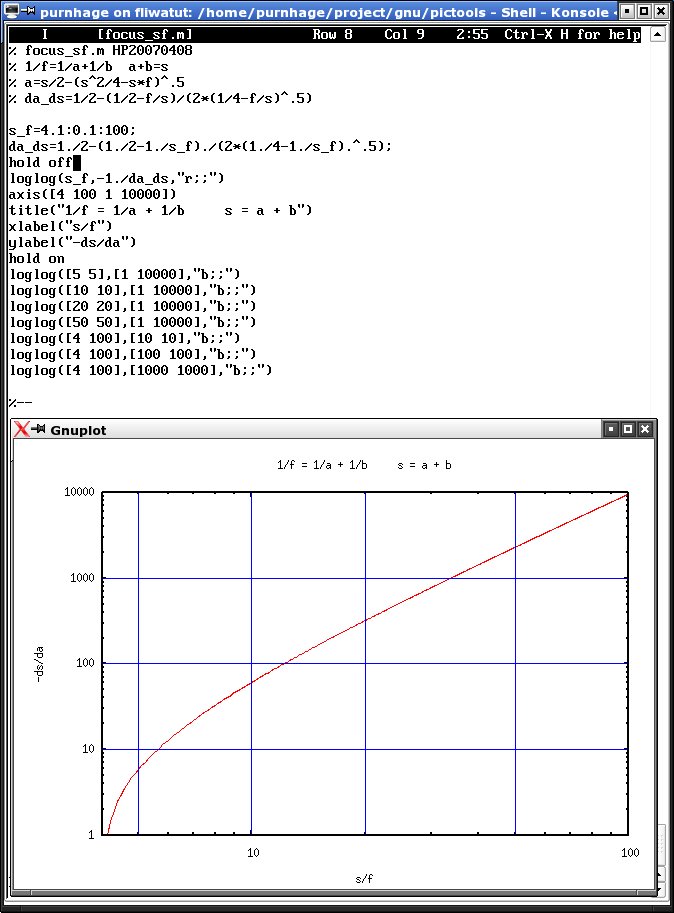
Task: Close the Gnuplot window
Action: (x=644, y=429)
